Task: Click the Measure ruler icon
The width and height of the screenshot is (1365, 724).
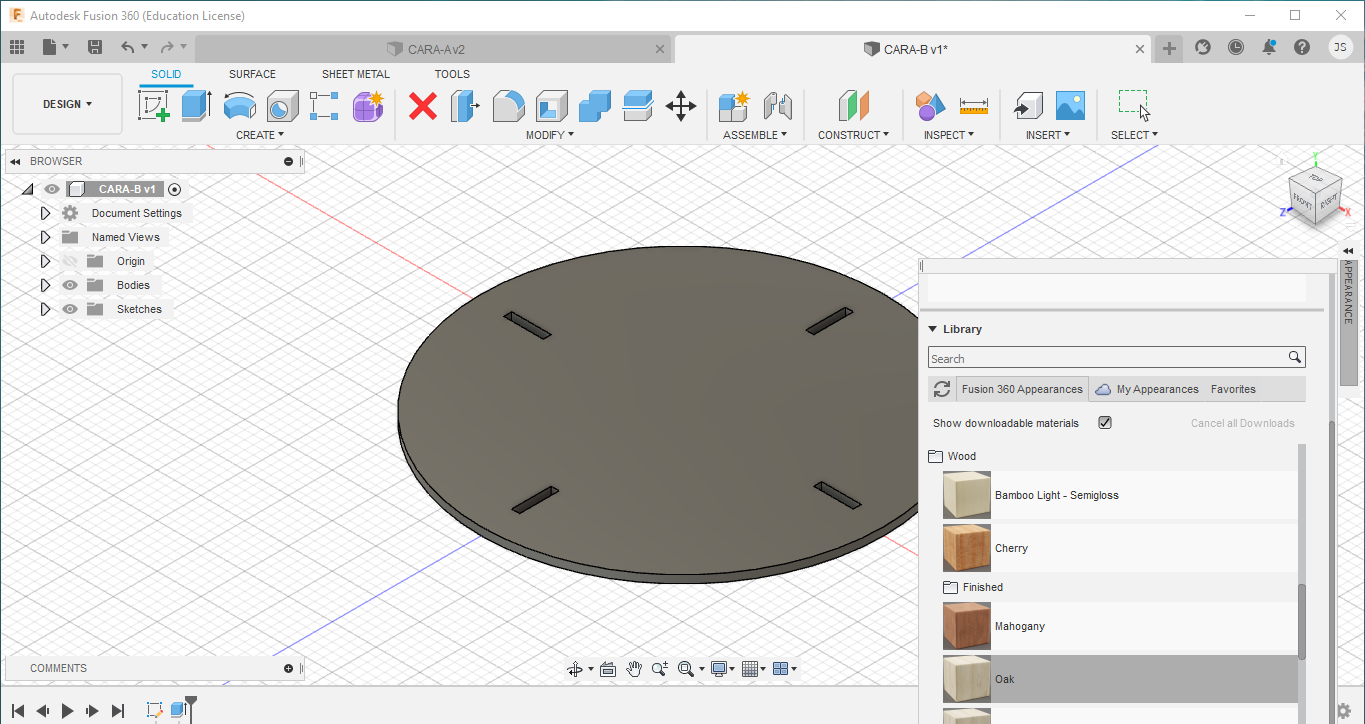Action: (973, 106)
